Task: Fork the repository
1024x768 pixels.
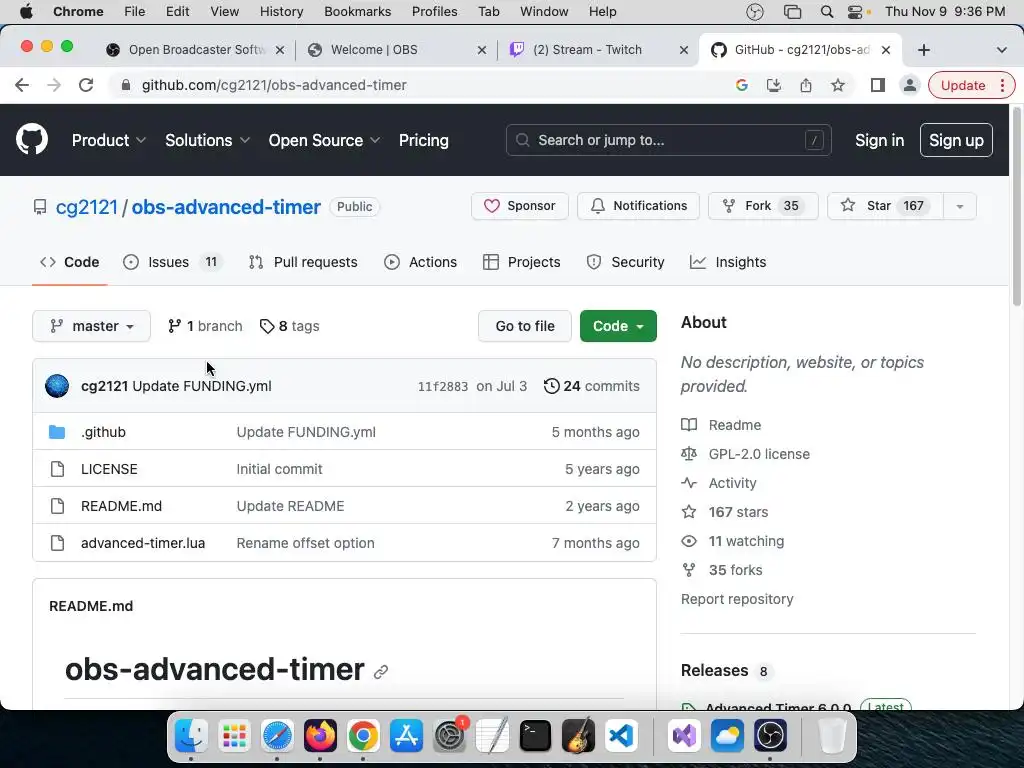Action: tap(763, 206)
